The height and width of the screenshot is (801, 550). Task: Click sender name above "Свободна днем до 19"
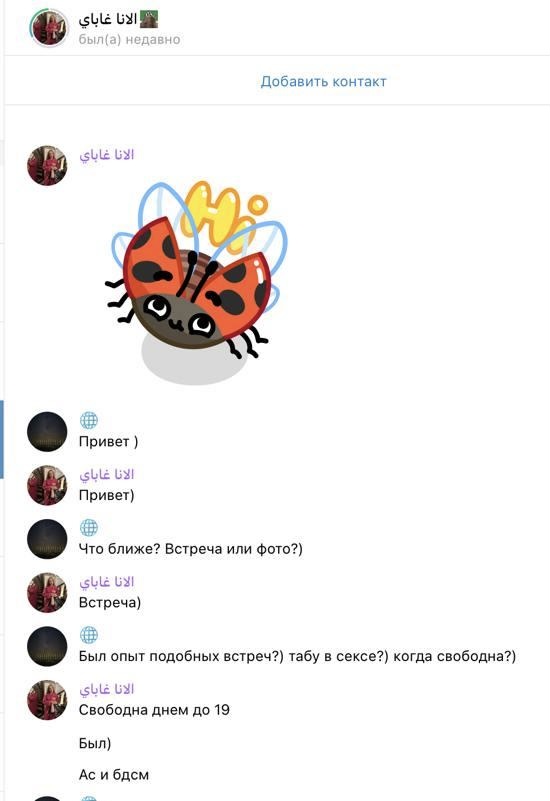point(107,689)
